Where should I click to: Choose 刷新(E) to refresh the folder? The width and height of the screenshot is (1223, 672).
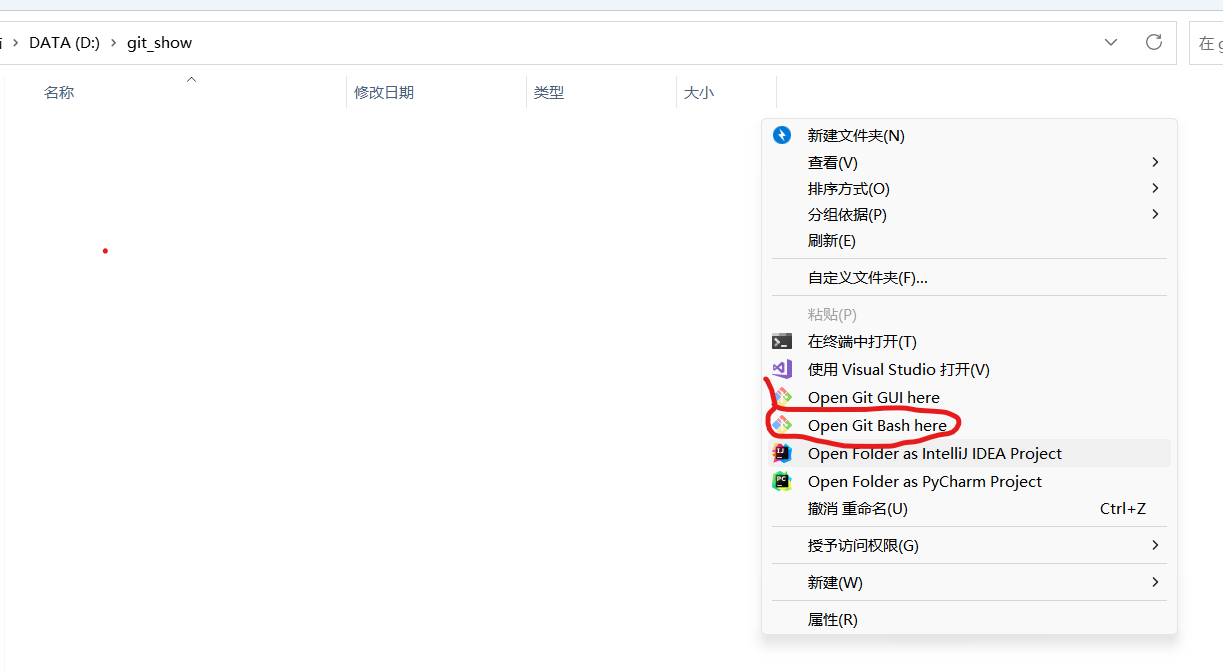pos(969,240)
